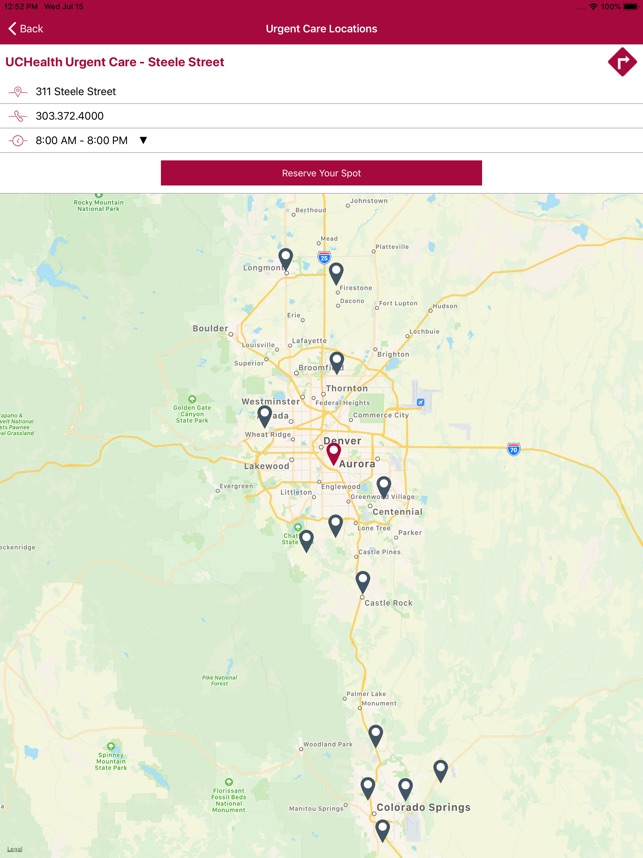Select the map pin west of Lone Tree

(x=335, y=525)
